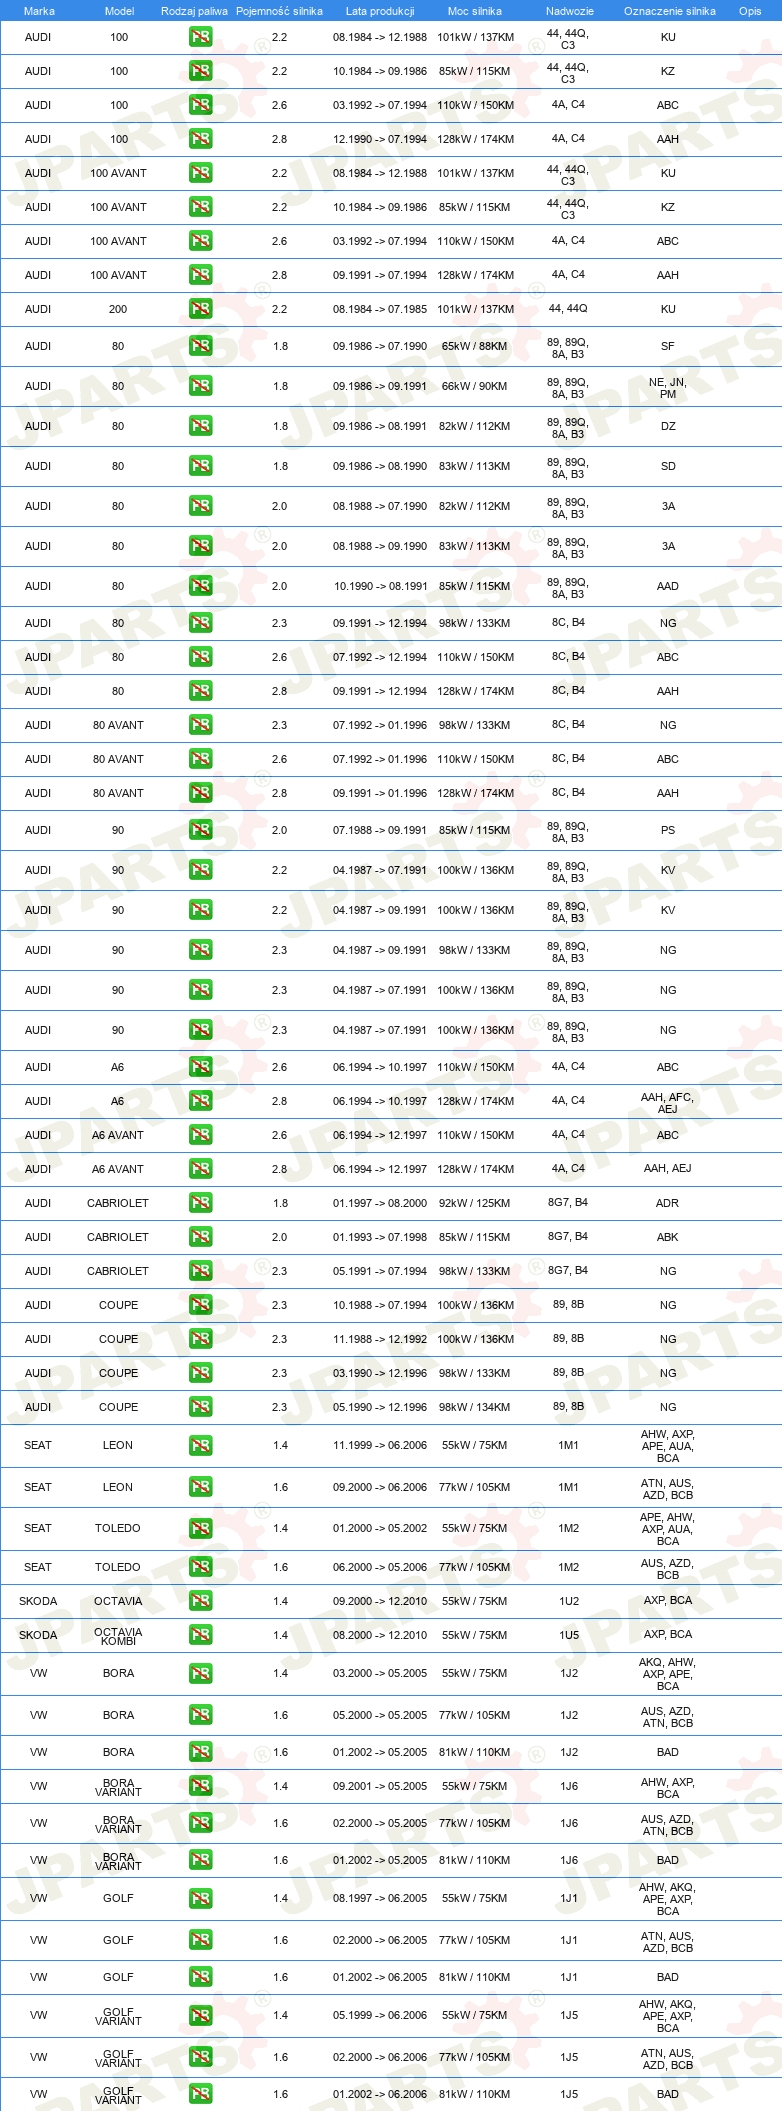Click the Nadwozie column header
782x2111 pixels.
(570, 11)
